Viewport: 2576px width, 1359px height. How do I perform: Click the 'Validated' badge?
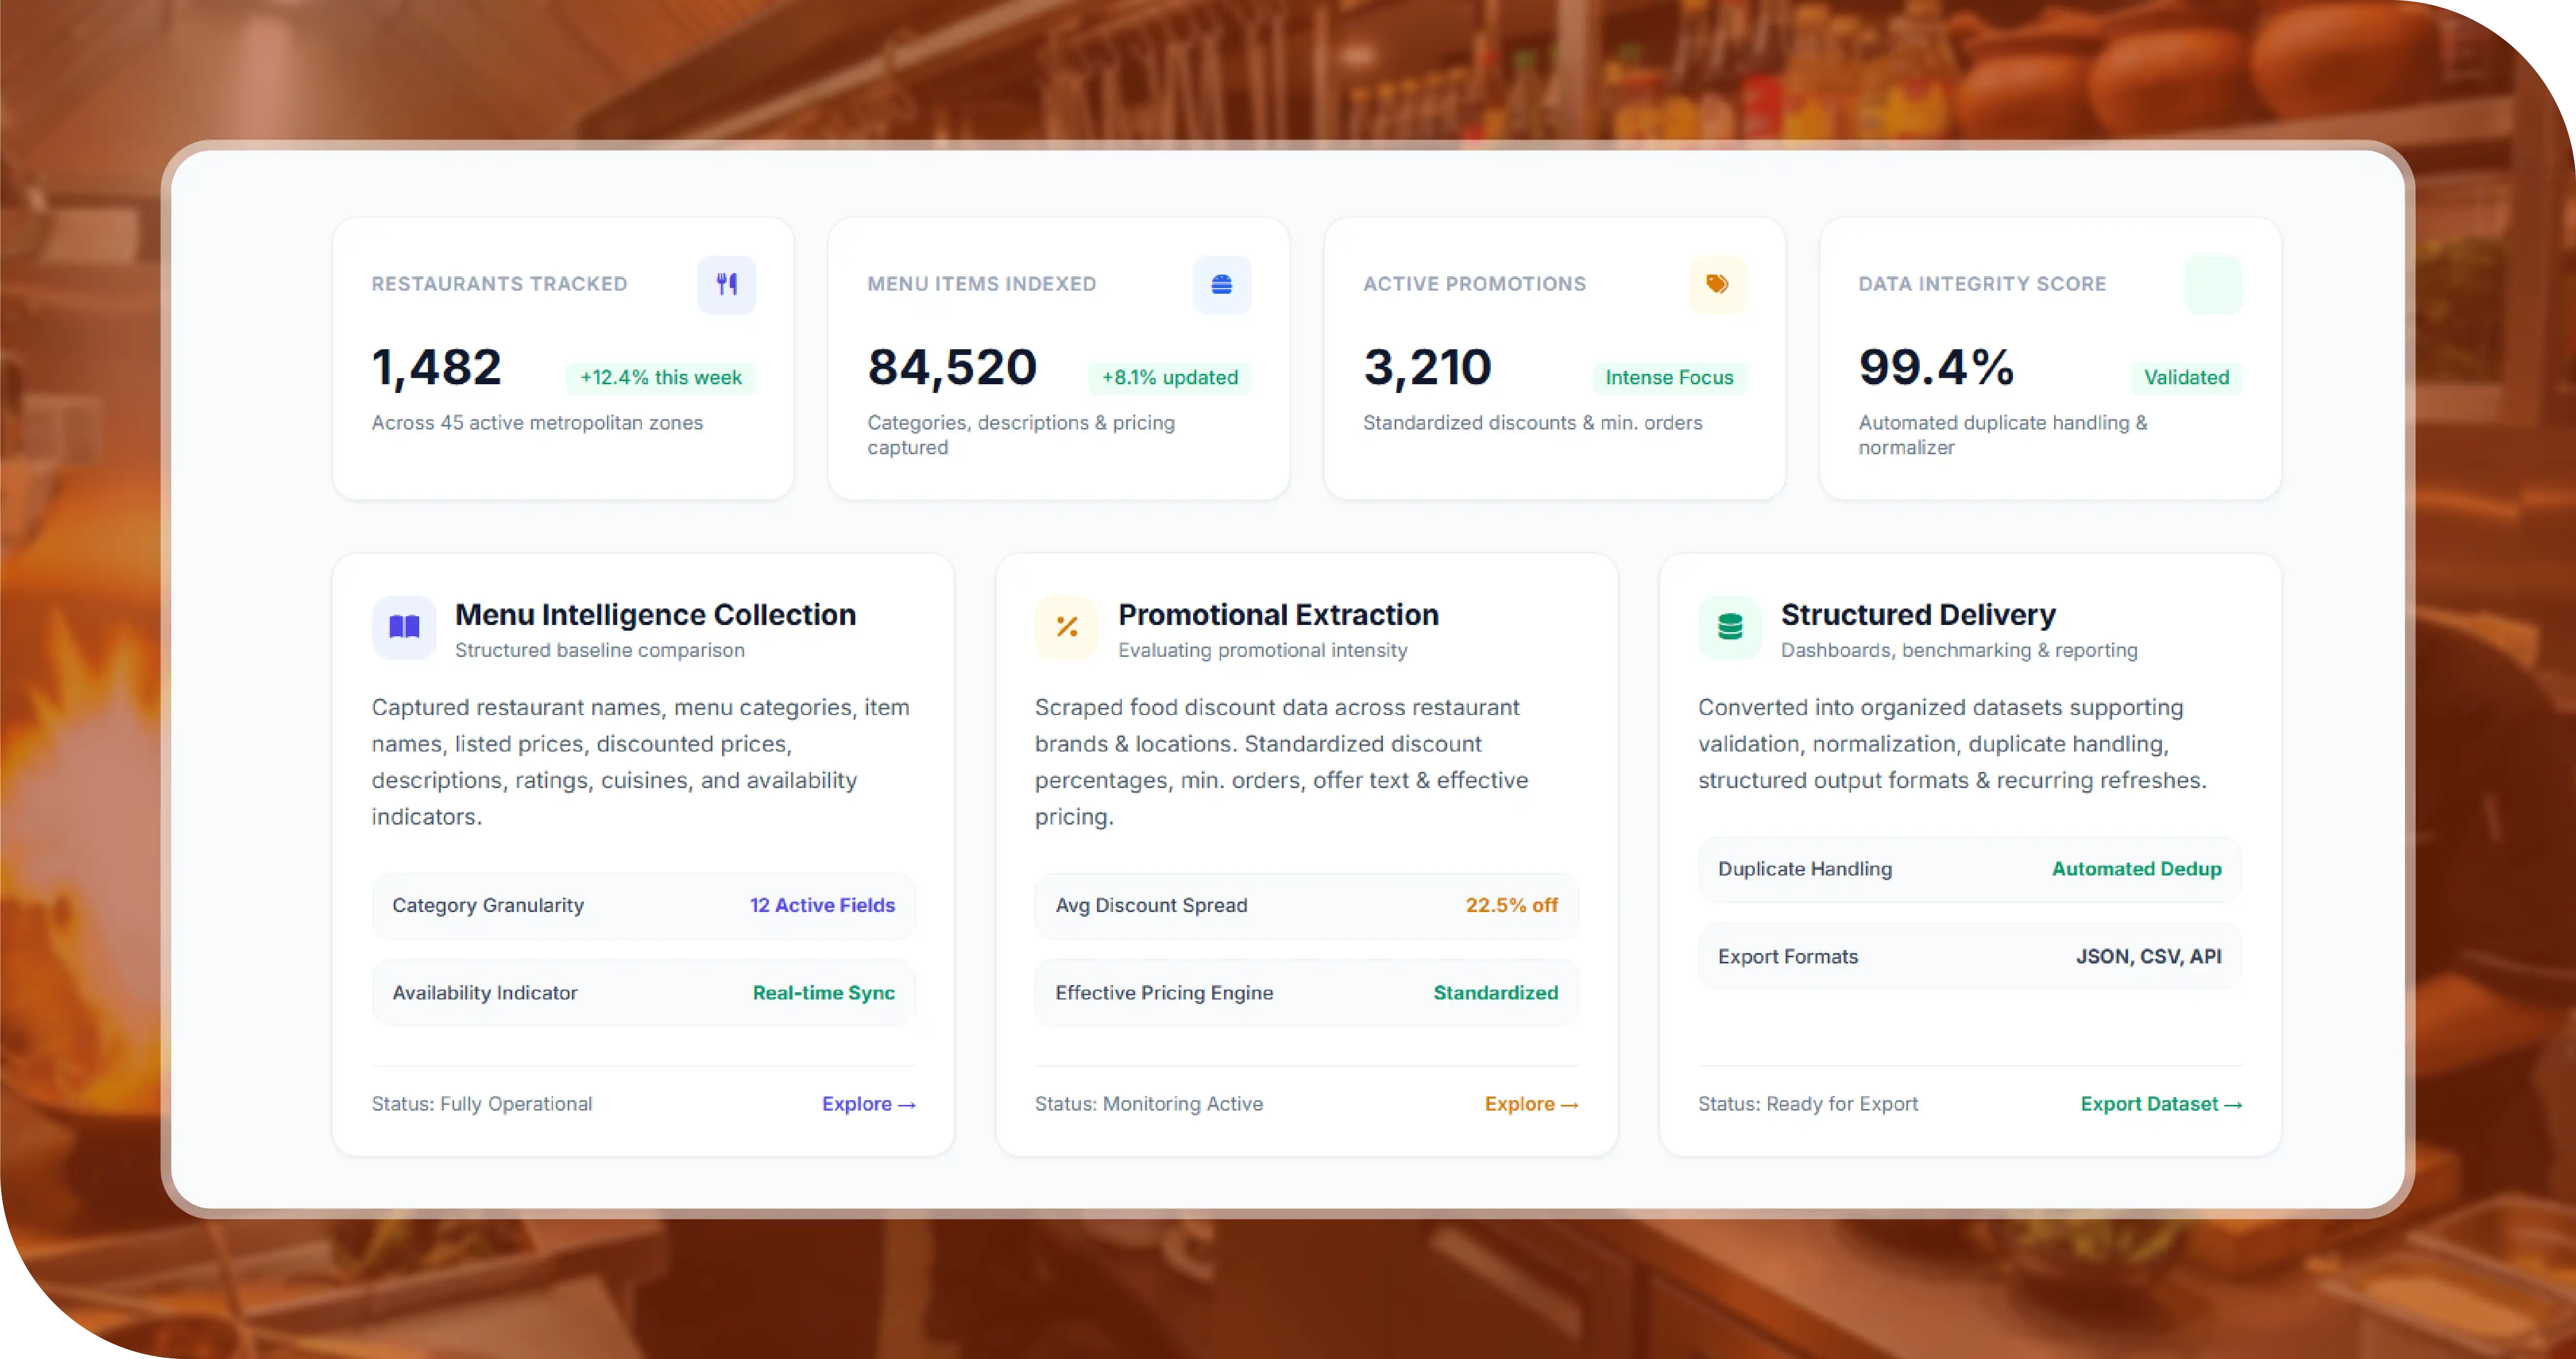(2186, 378)
